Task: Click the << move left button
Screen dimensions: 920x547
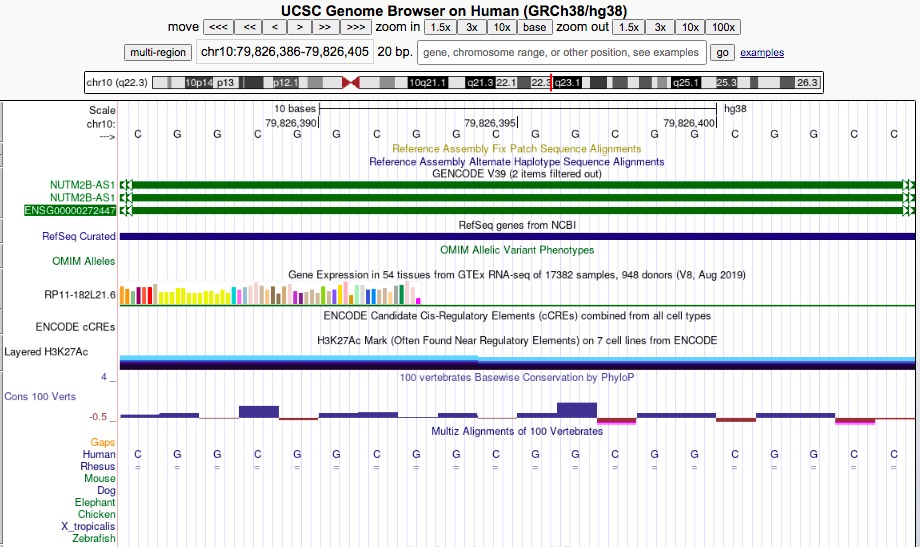Action: (249, 27)
